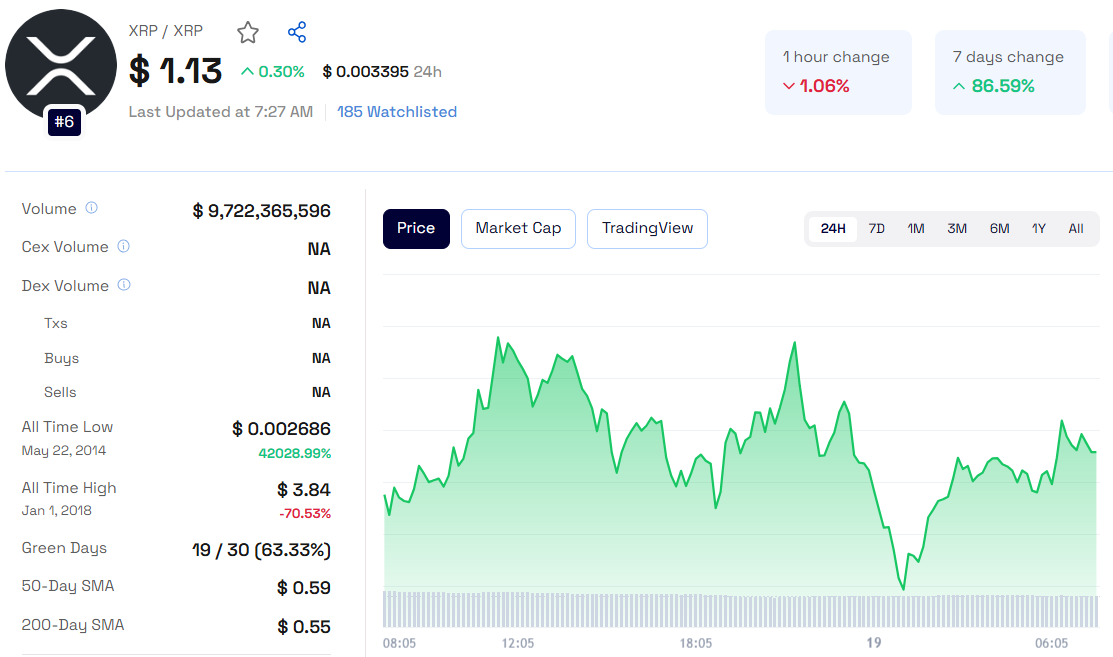The image size is (1113, 657).
Task: Open the 185 Watchlisted link
Action: [397, 112]
